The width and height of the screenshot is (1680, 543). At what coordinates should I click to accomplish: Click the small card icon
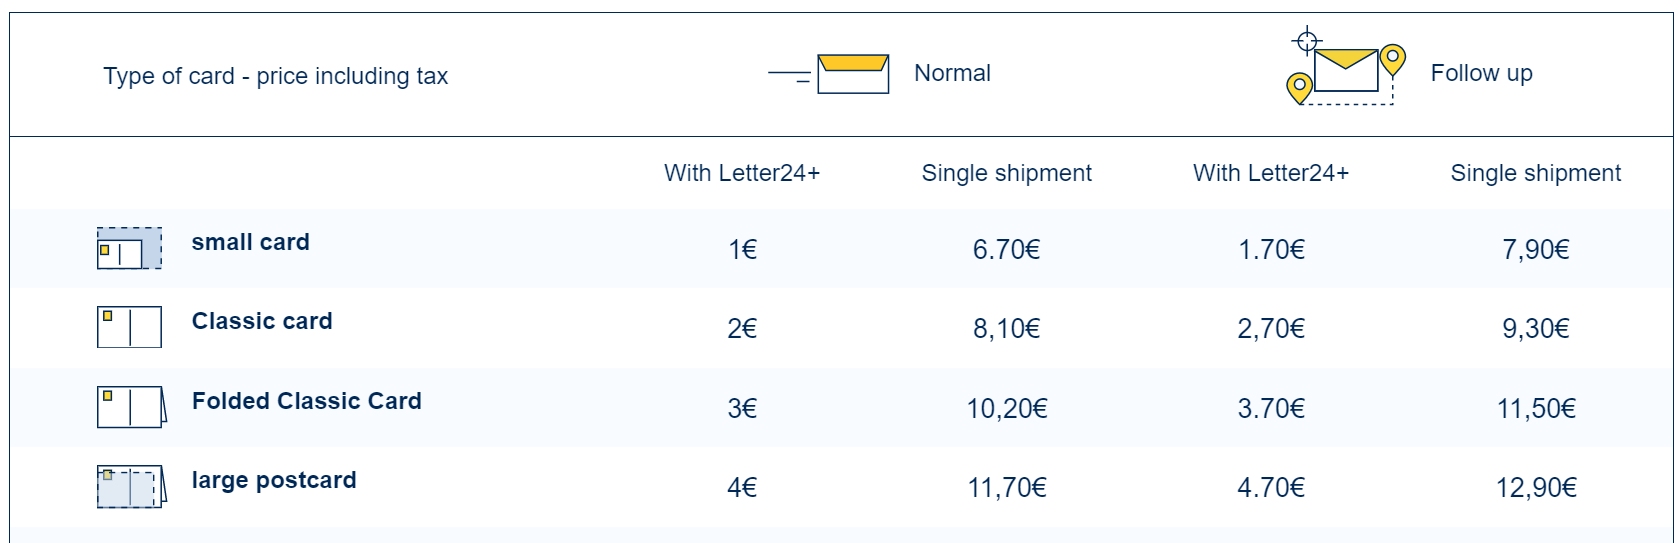pos(129,248)
